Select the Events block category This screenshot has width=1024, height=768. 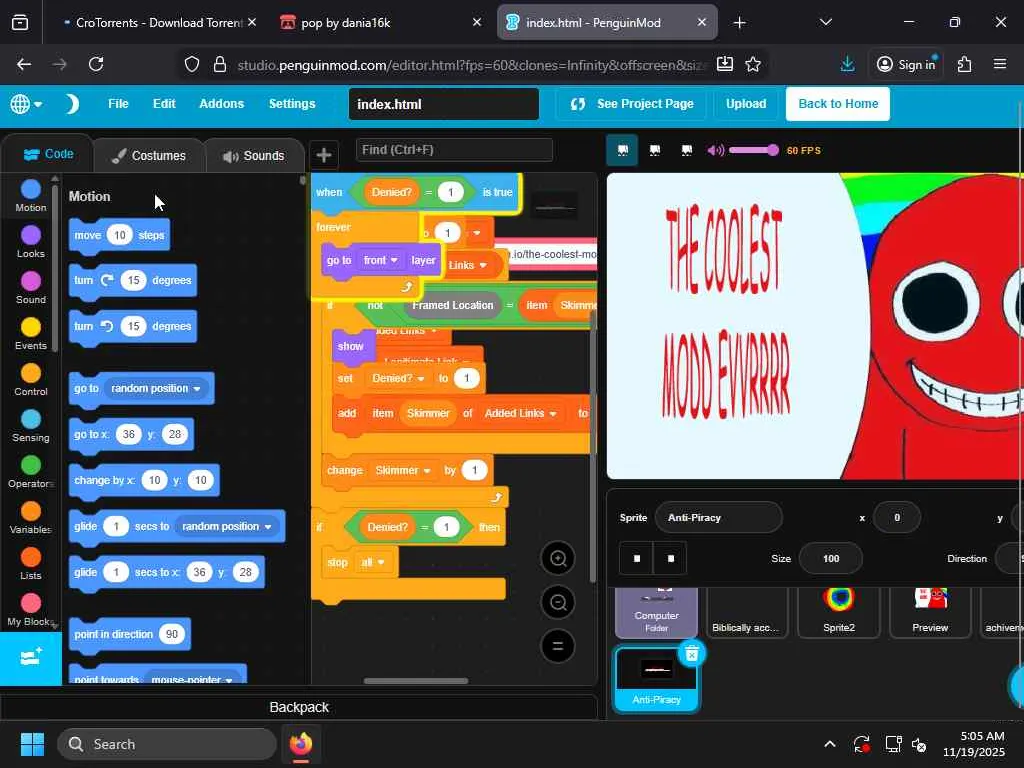[x=31, y=334]
